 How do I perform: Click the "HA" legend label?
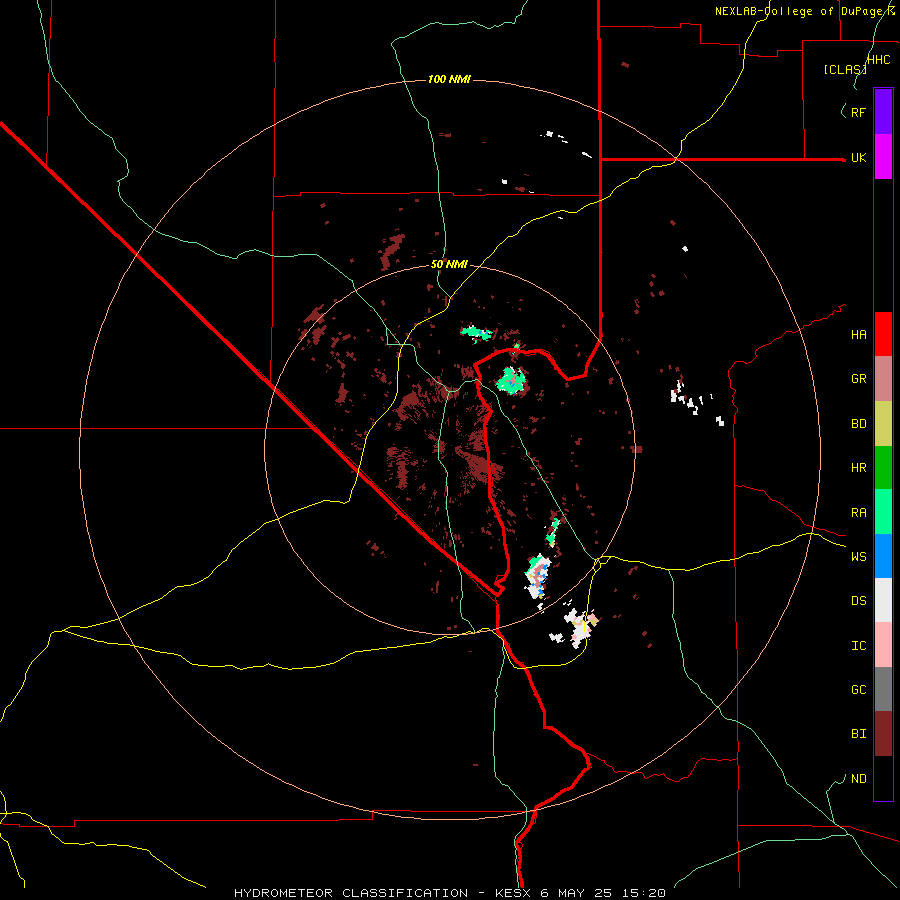858,335
